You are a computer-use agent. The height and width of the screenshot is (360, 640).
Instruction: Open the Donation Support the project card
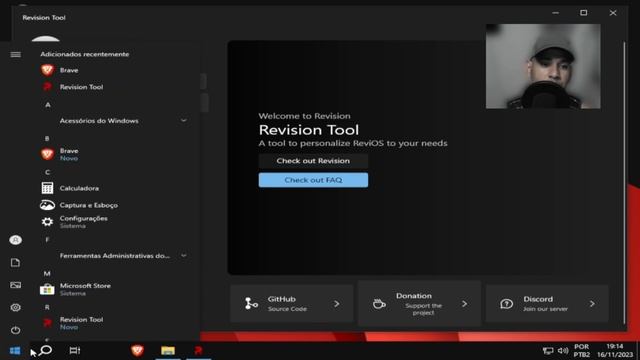tap(419, 304)
